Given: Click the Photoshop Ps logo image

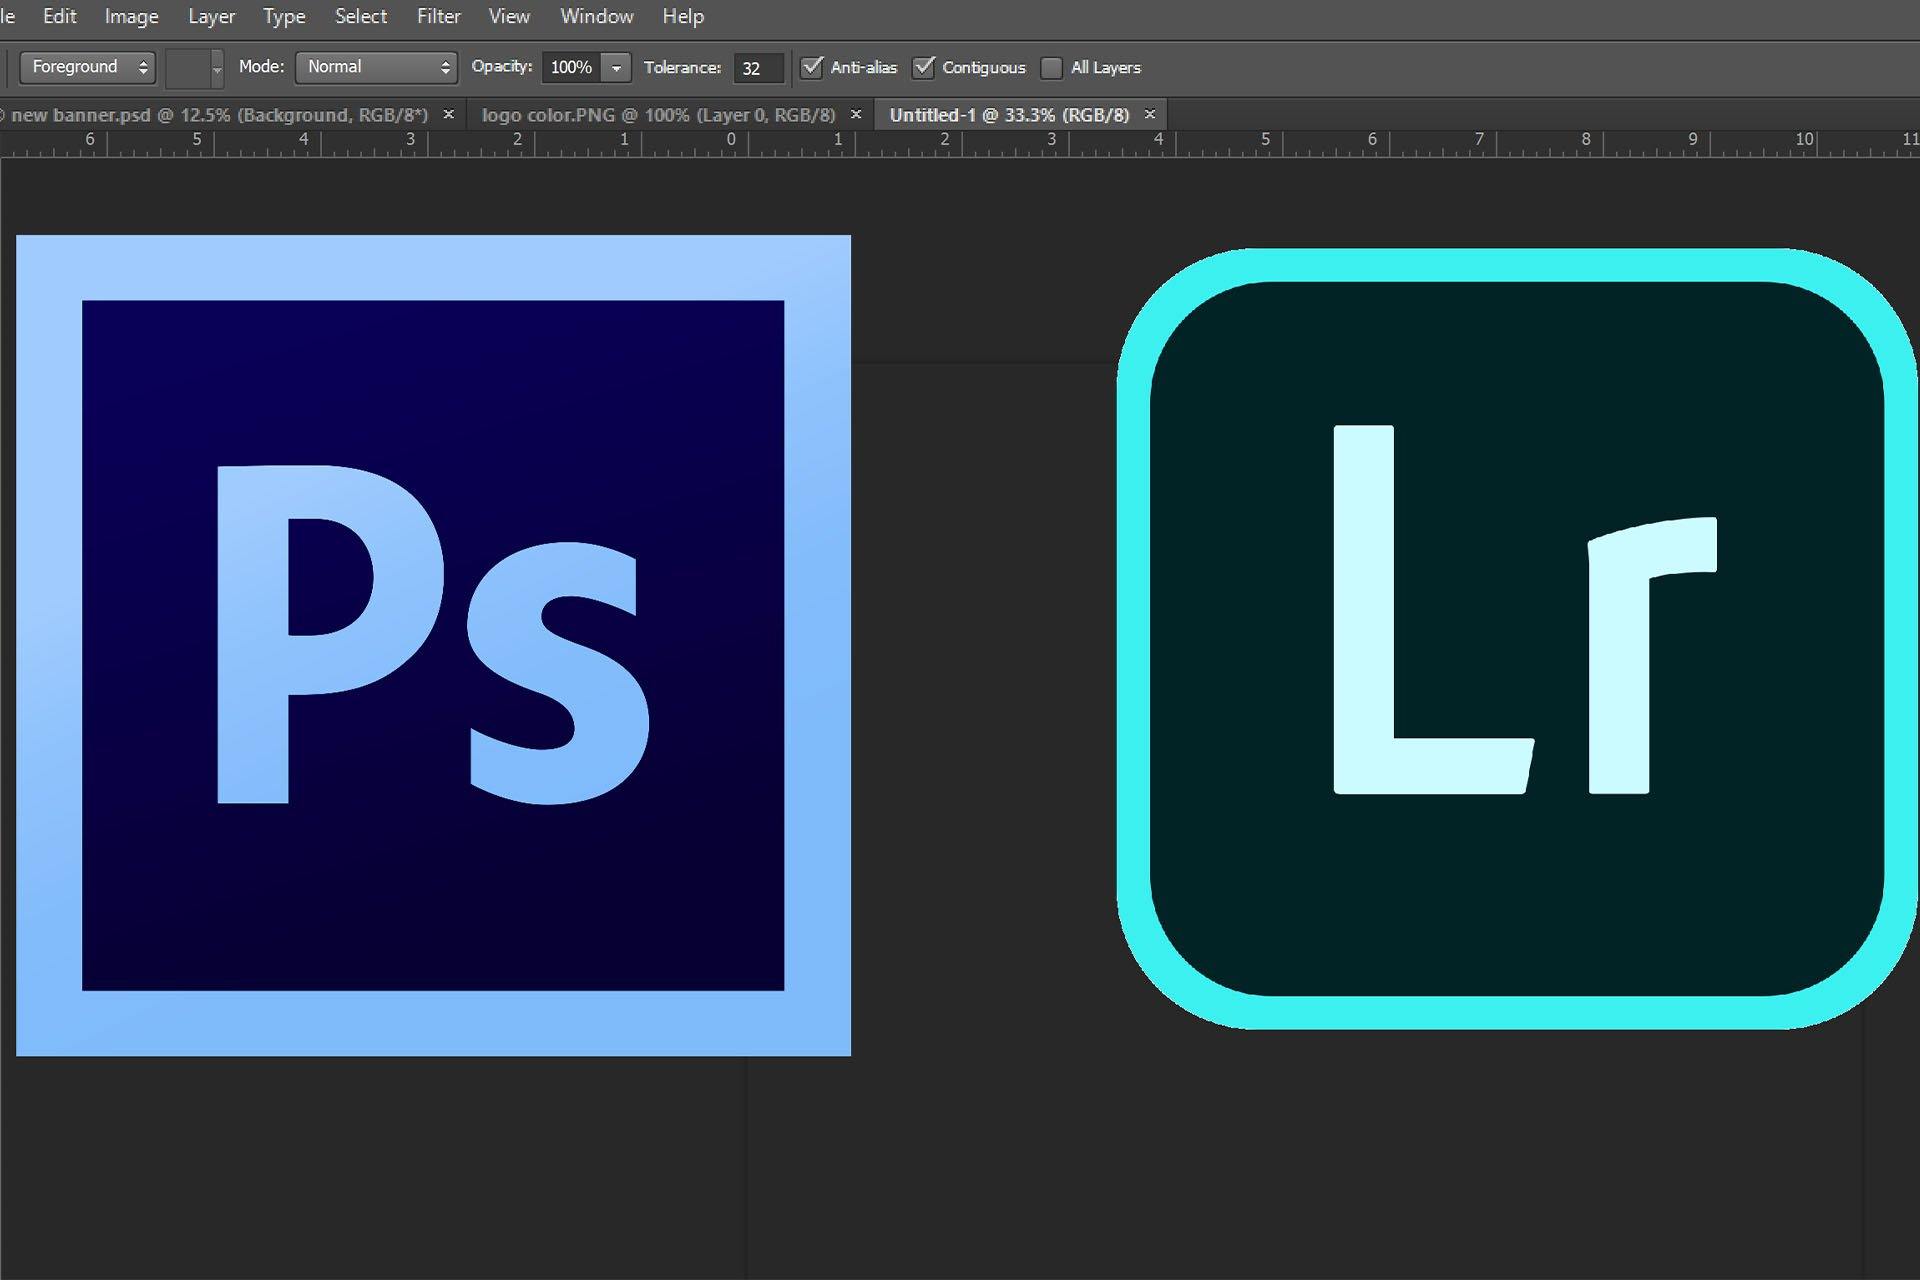Looking at the screenshot, I should [433, 645].
